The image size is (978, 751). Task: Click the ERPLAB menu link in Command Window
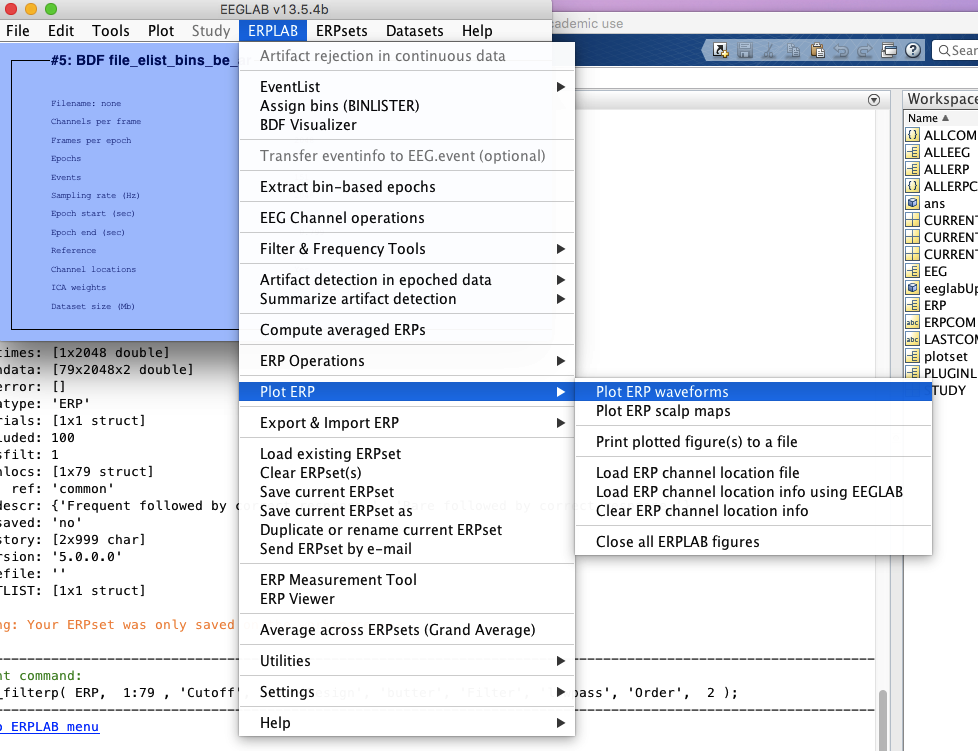tap(49, 727)
